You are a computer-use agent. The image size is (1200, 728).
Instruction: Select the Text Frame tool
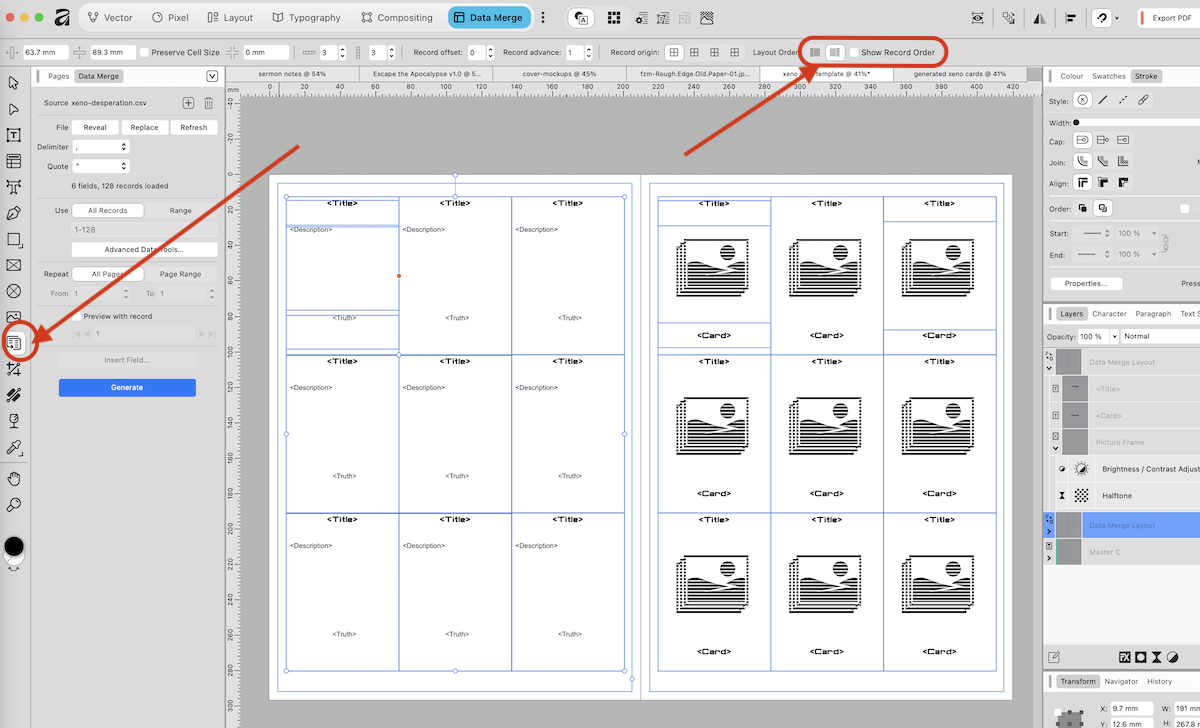click(14, 135)
